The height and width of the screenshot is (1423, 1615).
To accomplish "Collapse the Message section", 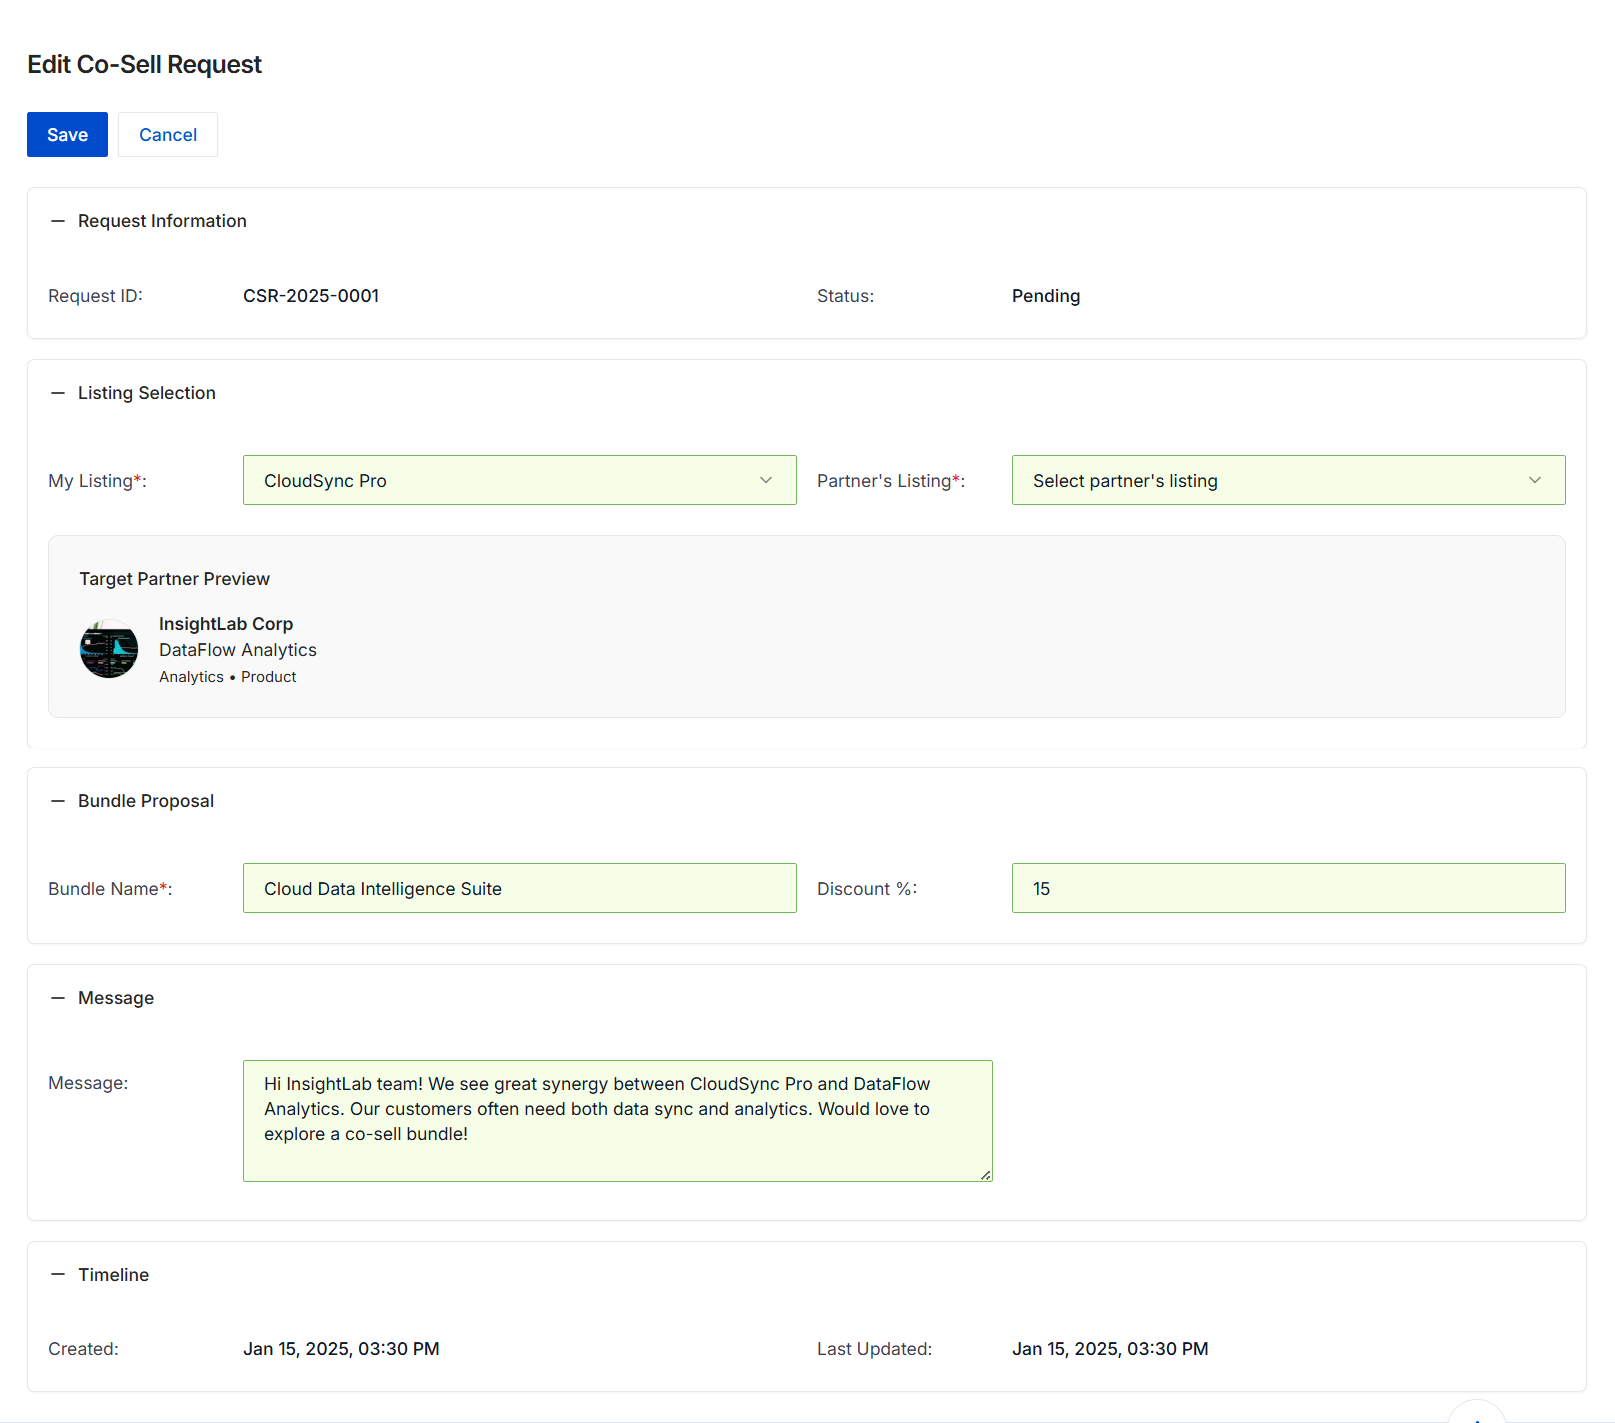I will [58, 998].
